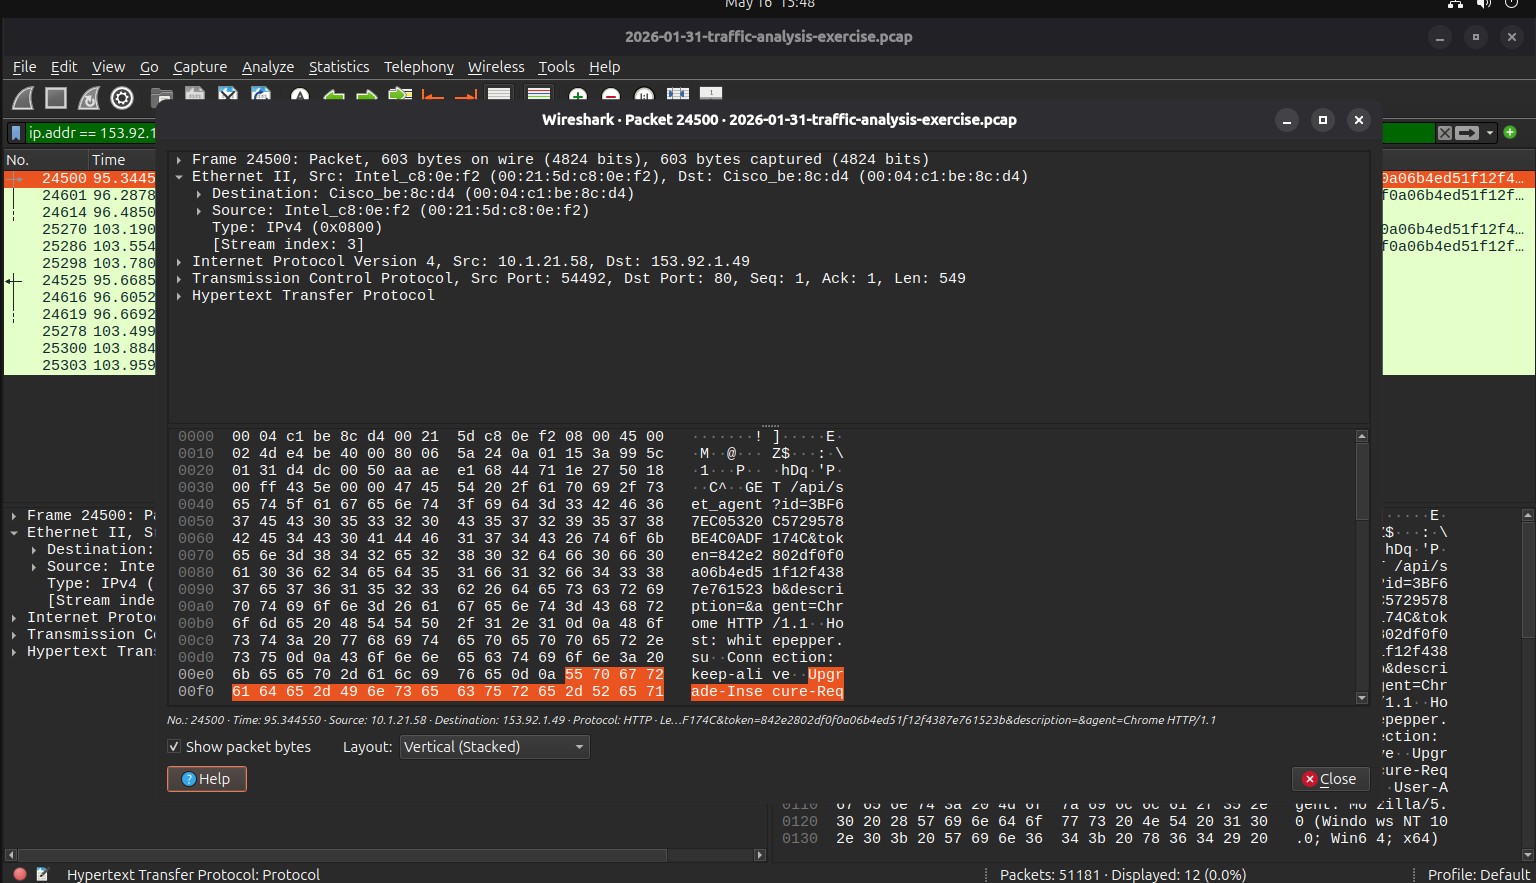This screenshot has height=883, width=1536.
Task: Select packet 24601 in packet list
Action: click(80, 195)
